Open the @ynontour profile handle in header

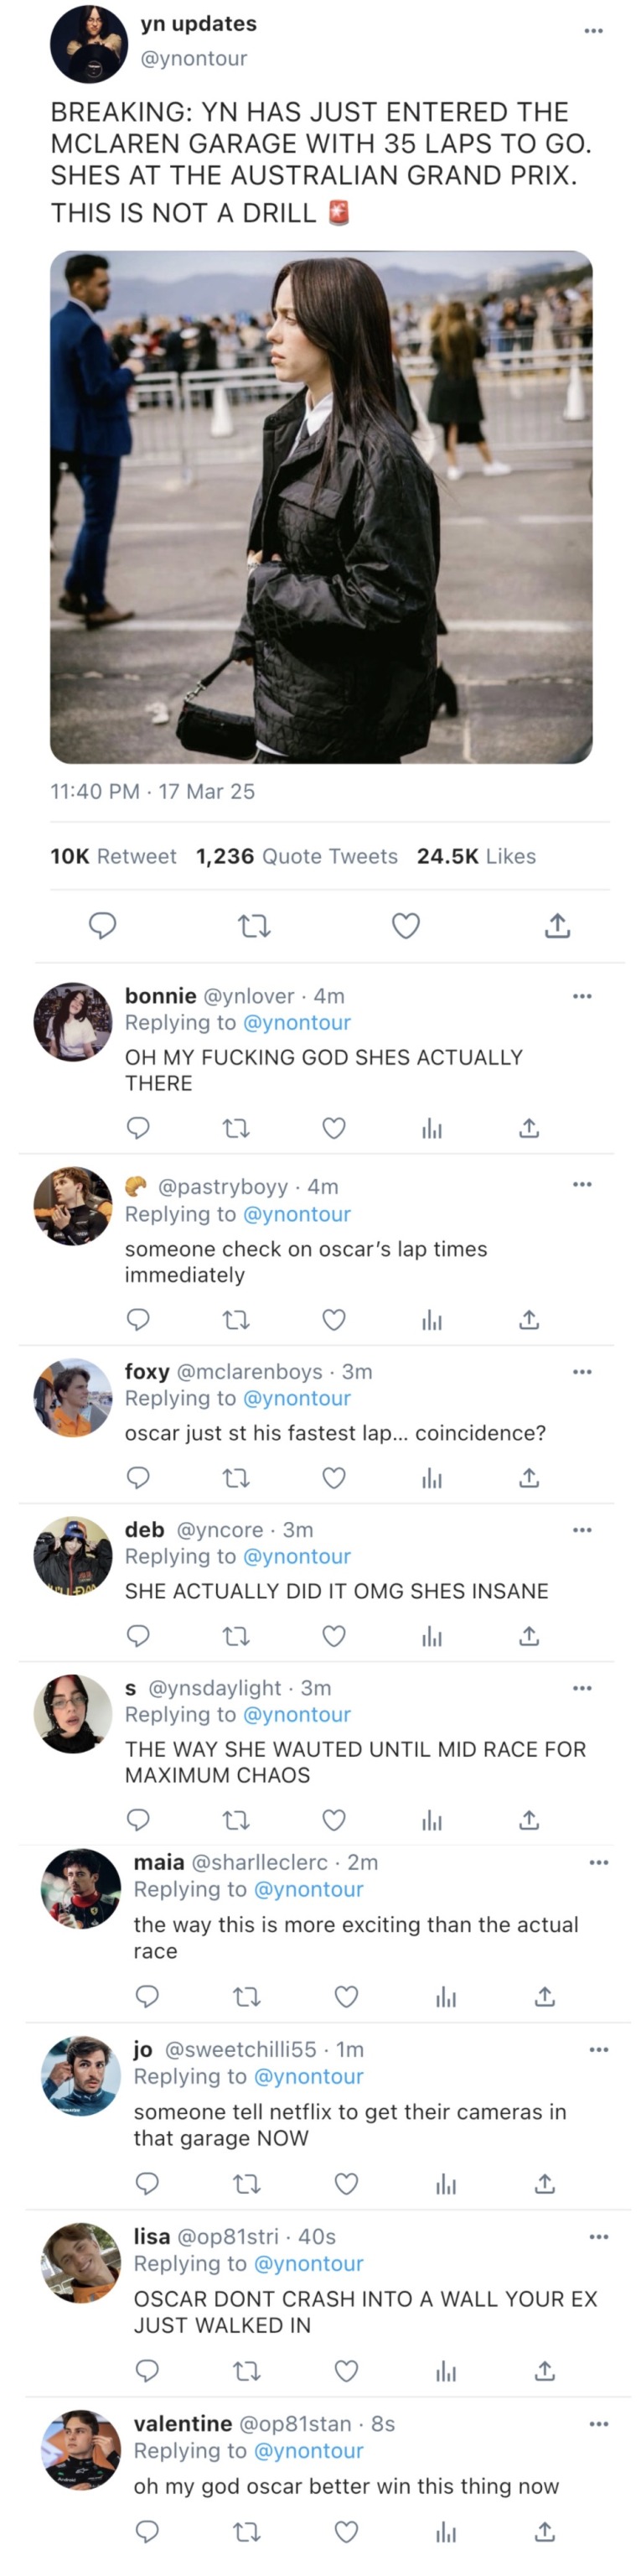click(x=193, y=58)
